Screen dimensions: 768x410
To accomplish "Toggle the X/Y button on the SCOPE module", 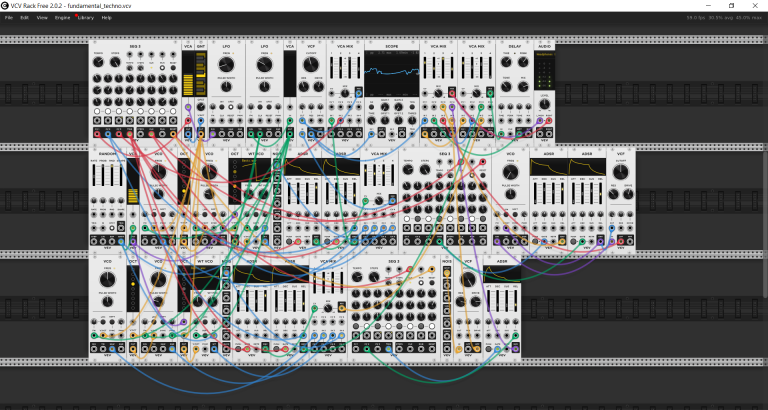I will click(371, 107).
